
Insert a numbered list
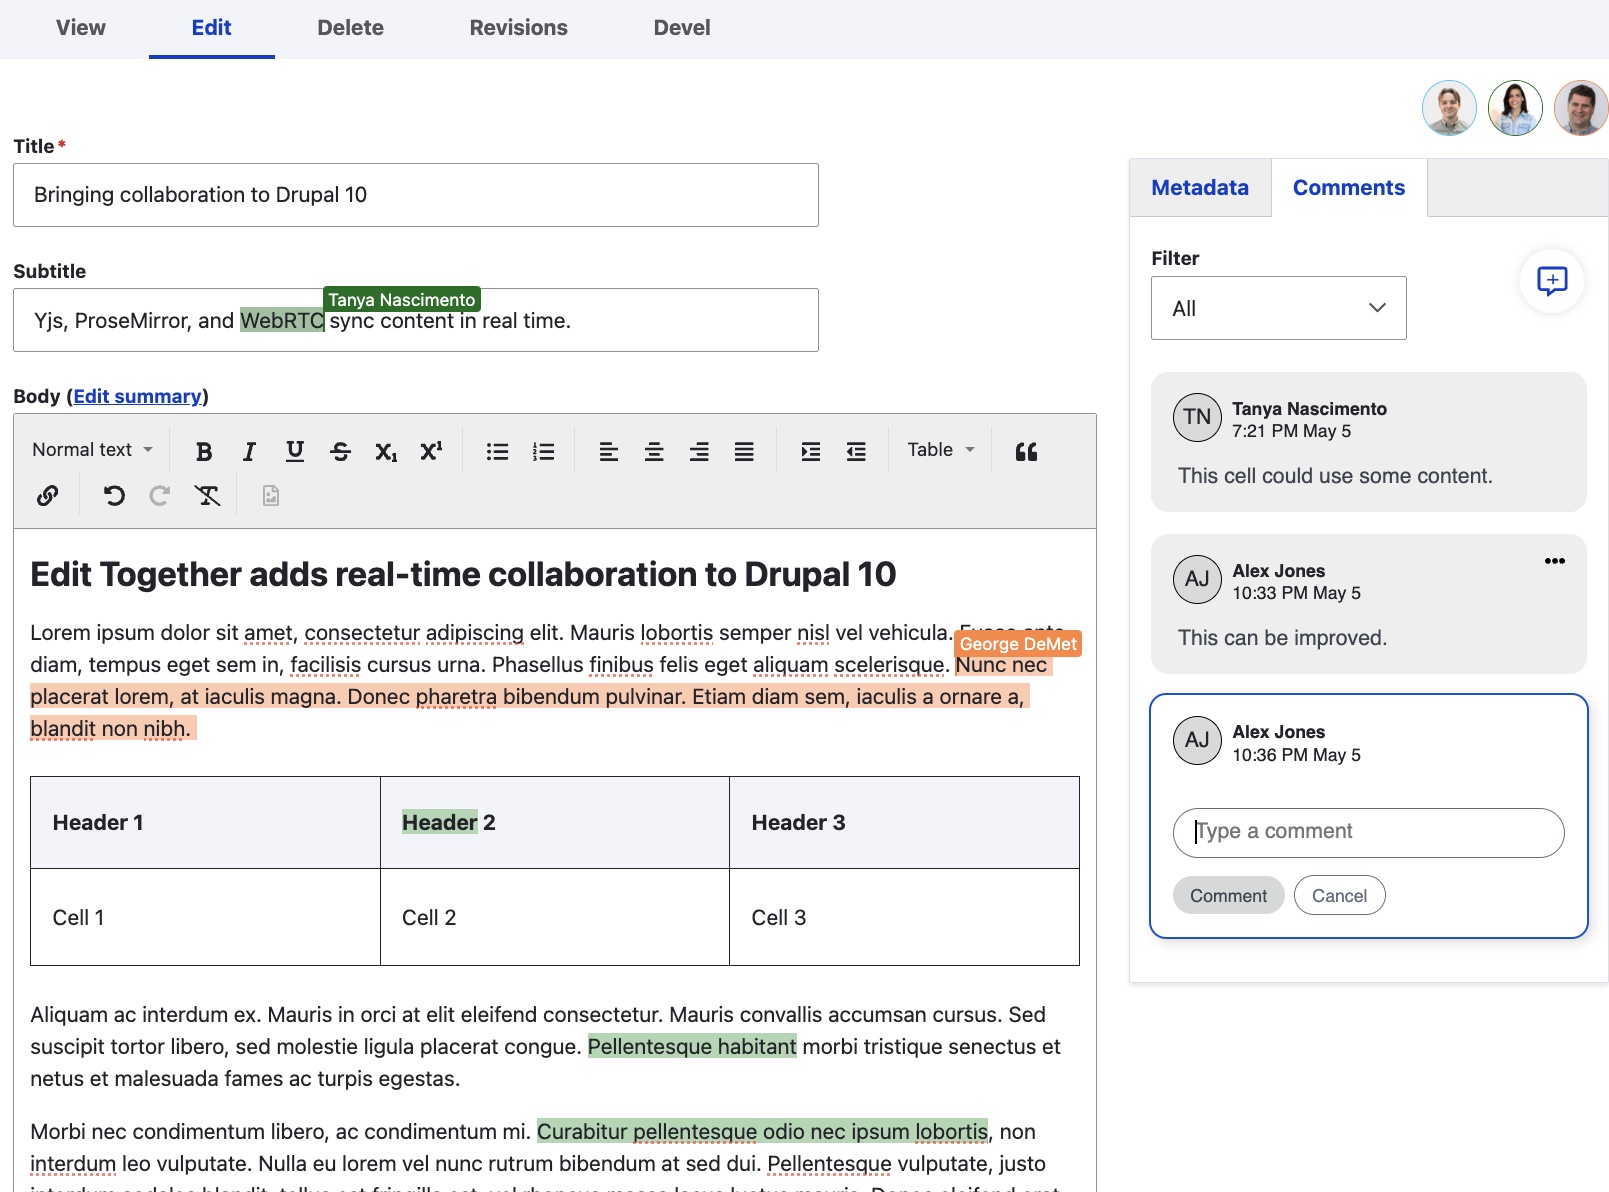(x=543, y=452)
